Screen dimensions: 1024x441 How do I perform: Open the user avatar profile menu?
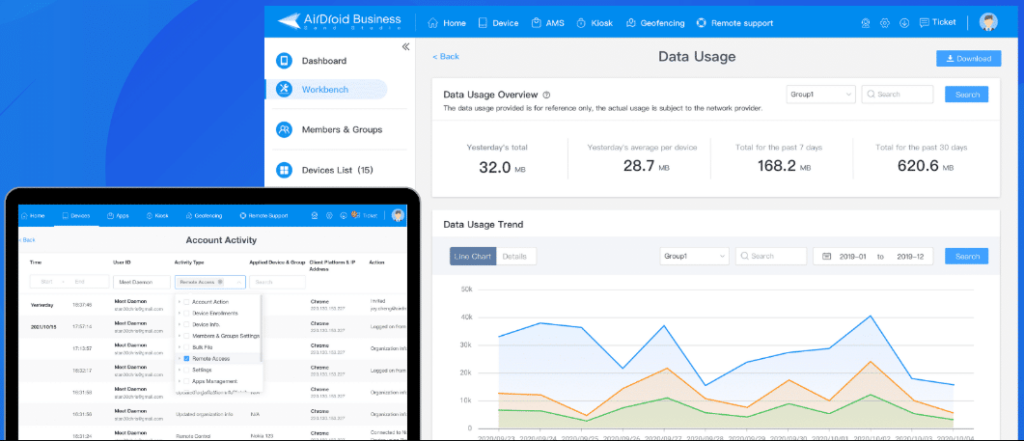[988, 22]
